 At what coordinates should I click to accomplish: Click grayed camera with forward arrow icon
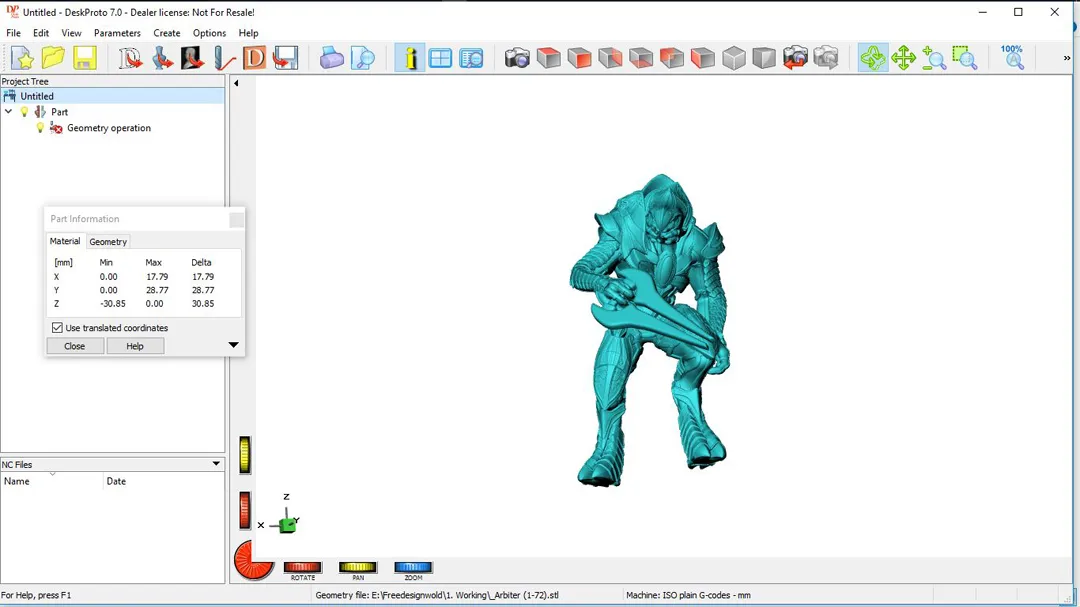[x=826, y=58]
